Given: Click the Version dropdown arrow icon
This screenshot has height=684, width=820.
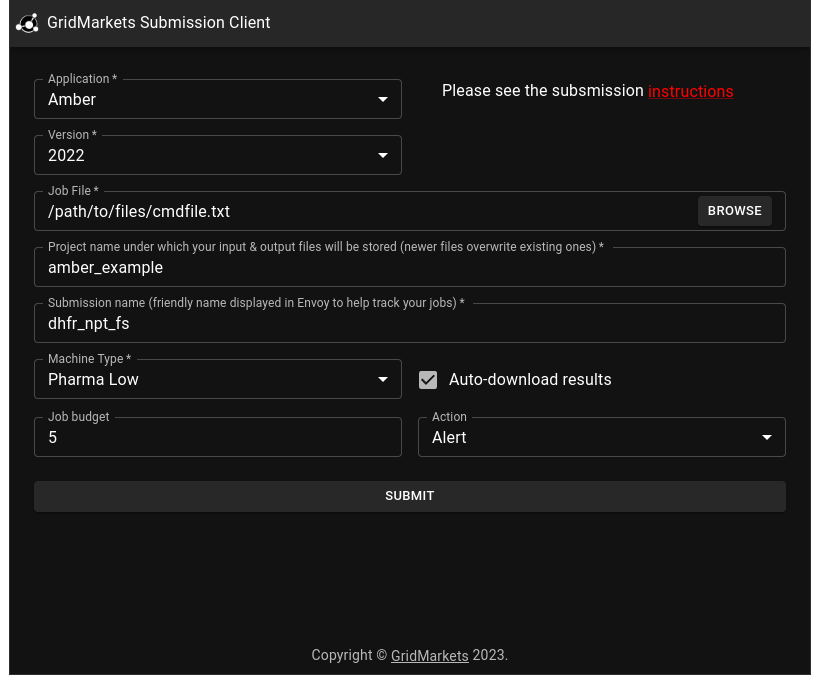Looking at the screenshot, I should (383, 156).
